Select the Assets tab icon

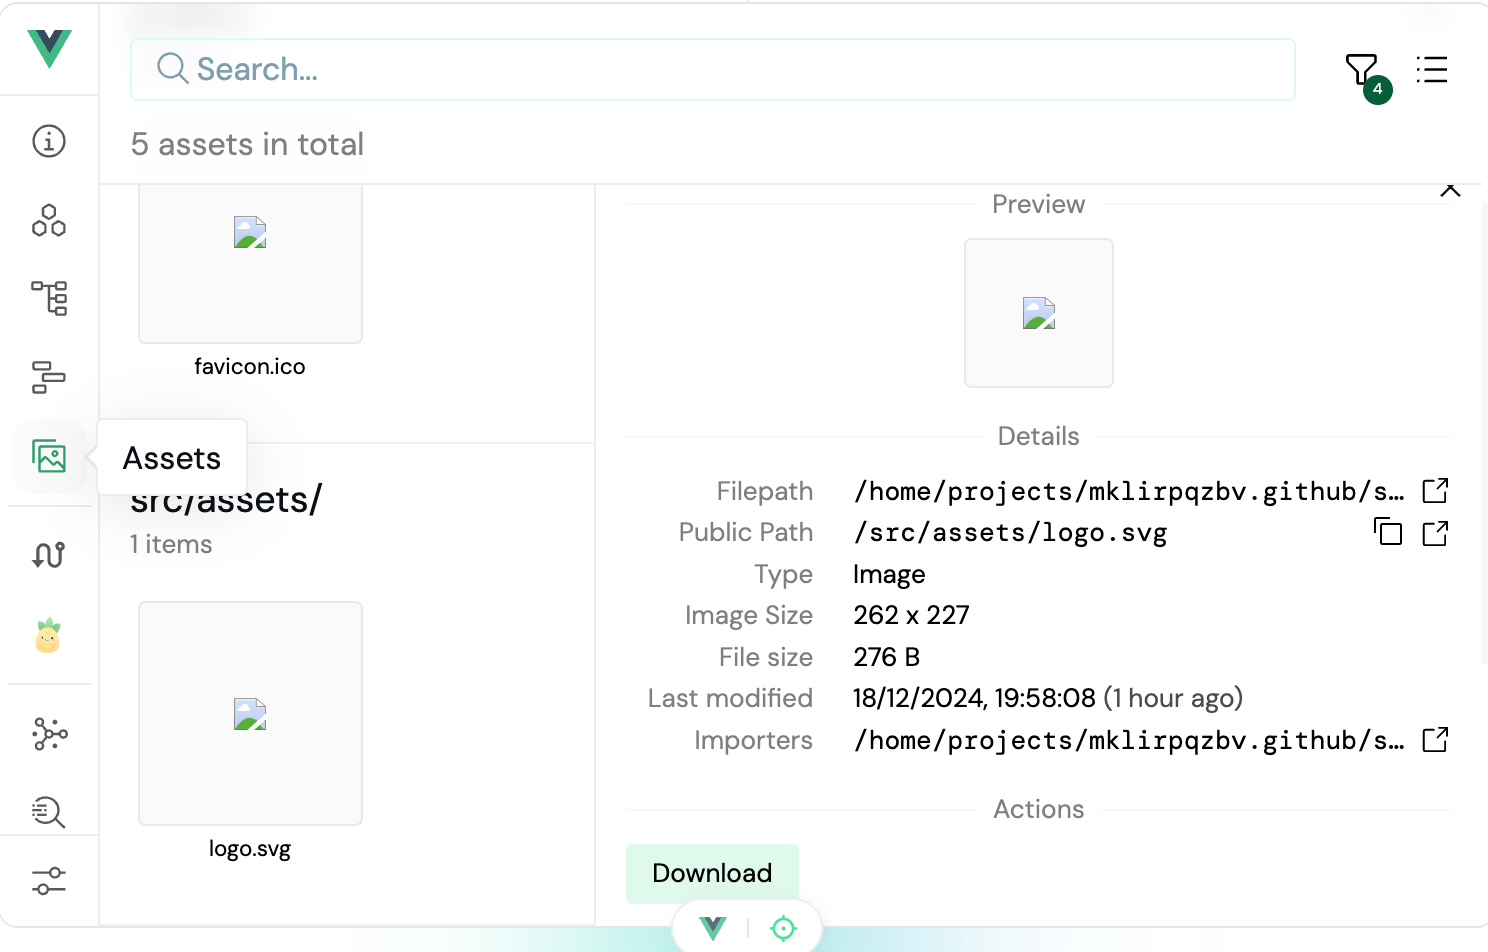49,456
